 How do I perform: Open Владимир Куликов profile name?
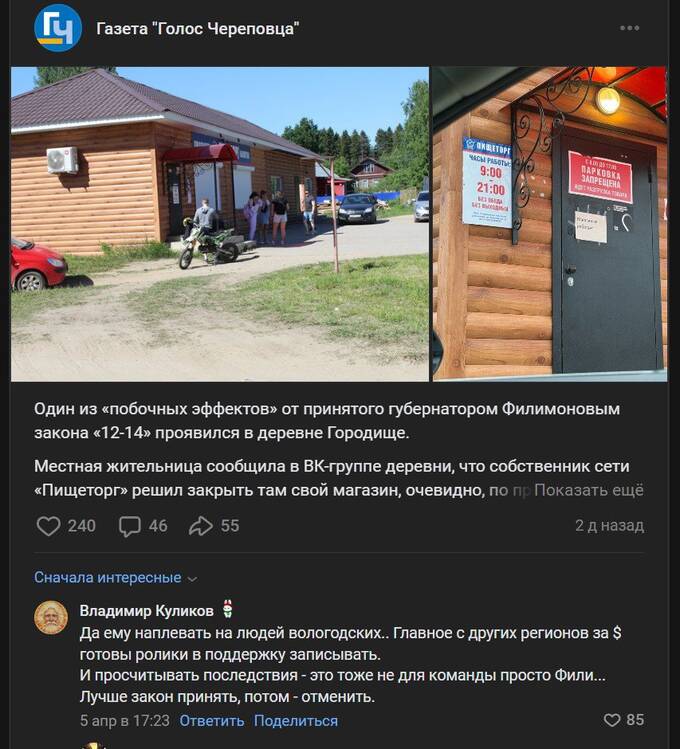tap(147, 610)
